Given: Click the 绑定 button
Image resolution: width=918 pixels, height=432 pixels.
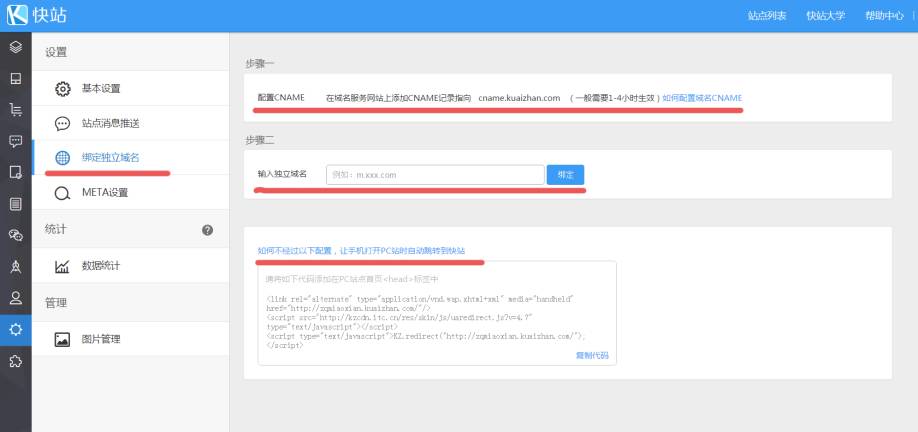Looking at the screenshot, I should [x=566, y=174].
